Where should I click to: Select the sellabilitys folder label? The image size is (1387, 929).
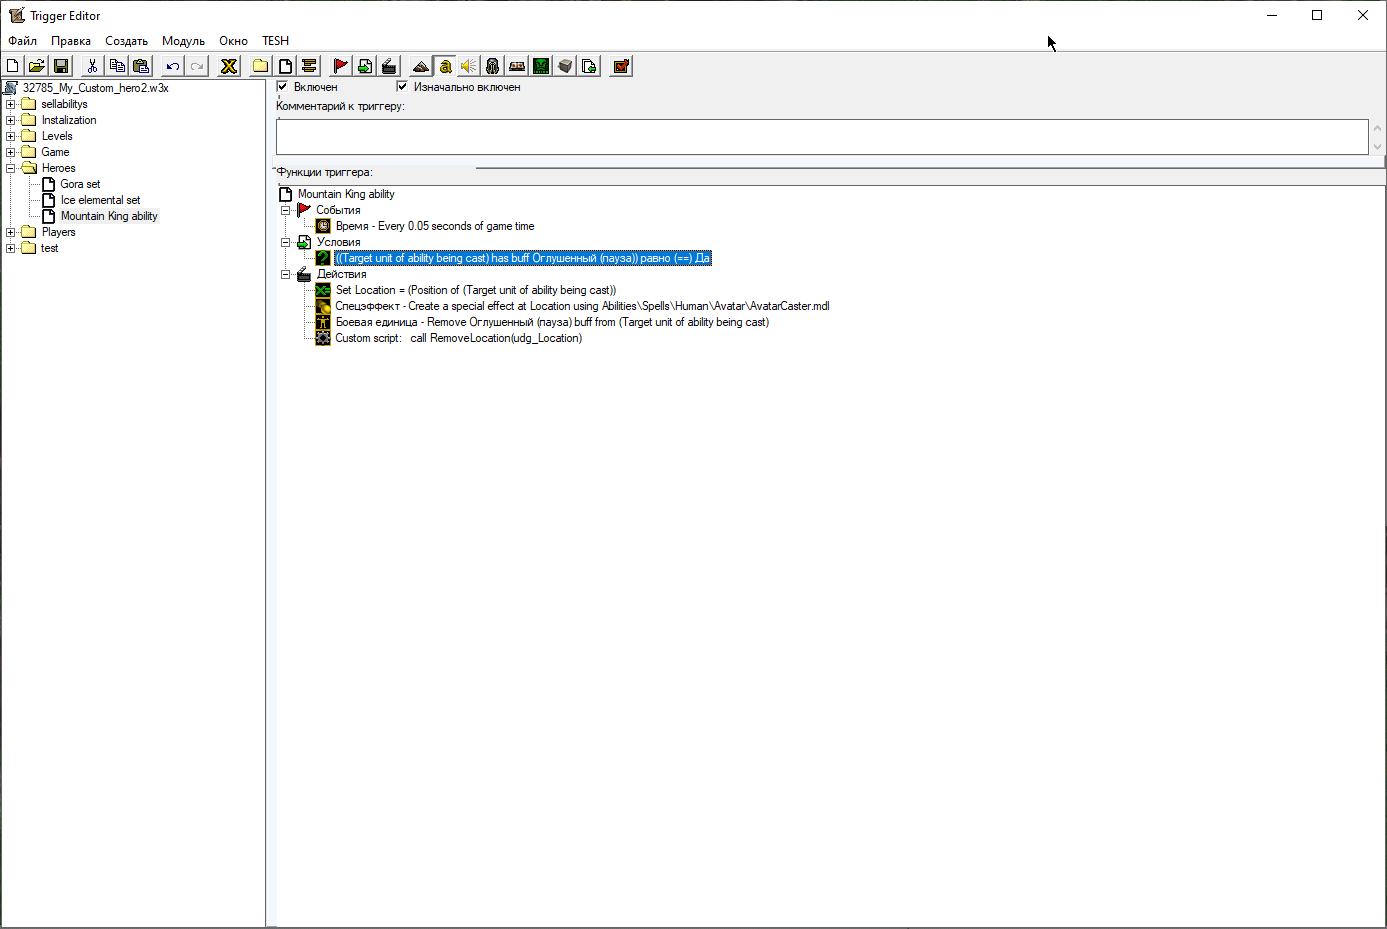[64, 104]
